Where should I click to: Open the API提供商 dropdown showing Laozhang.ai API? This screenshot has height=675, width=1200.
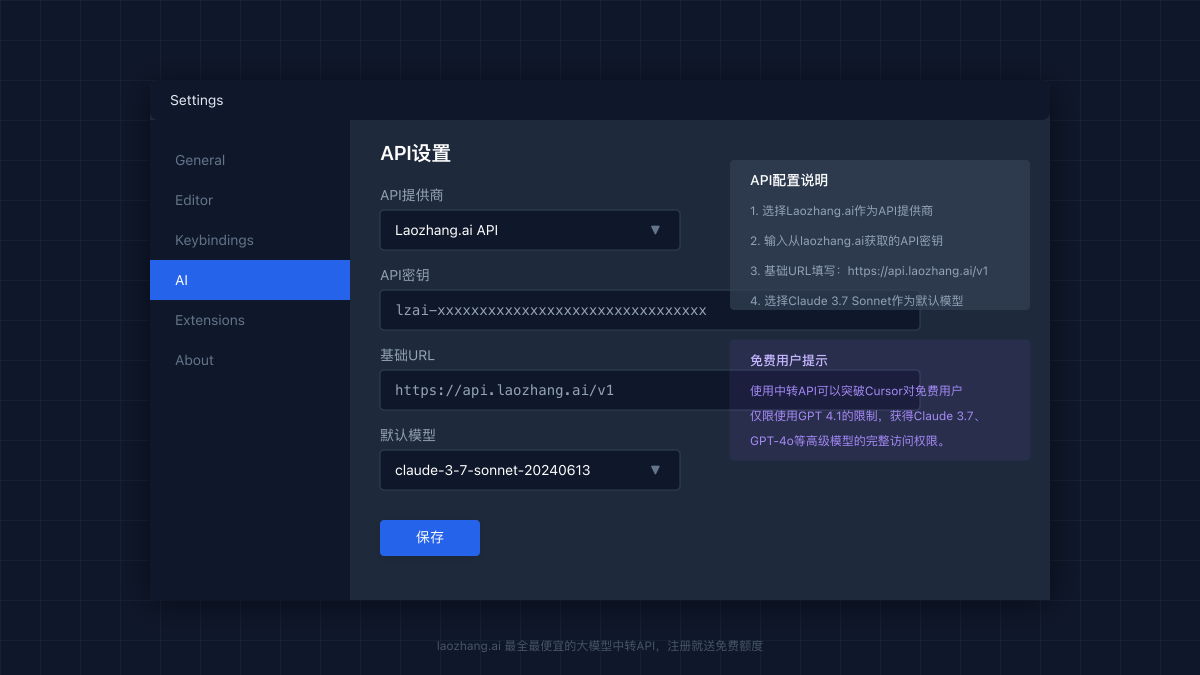pos(530,230)
